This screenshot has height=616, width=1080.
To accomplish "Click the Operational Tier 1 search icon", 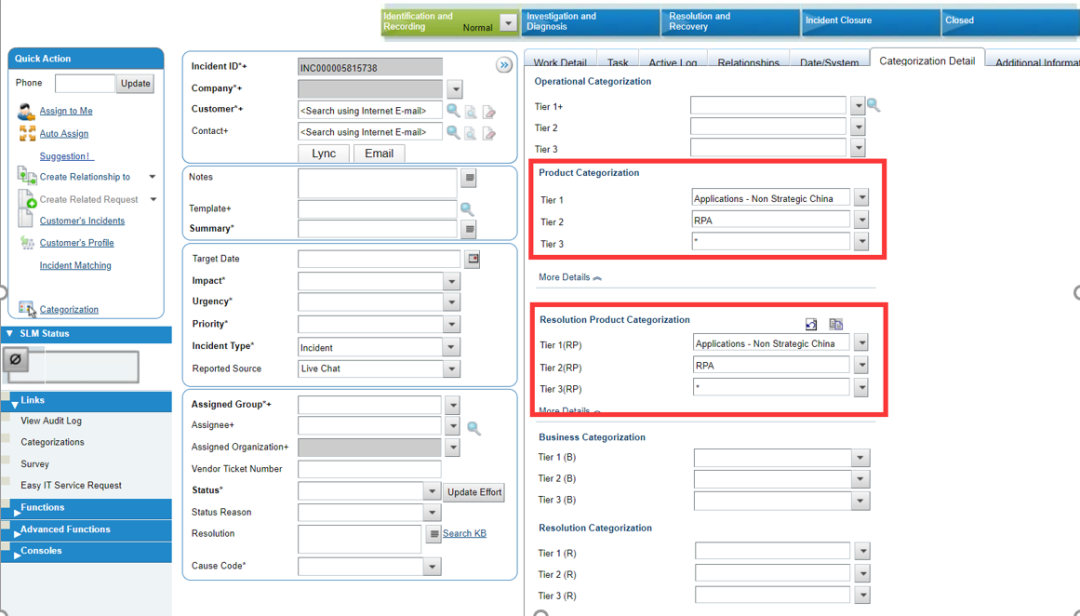I will click(x=873, y=105).
